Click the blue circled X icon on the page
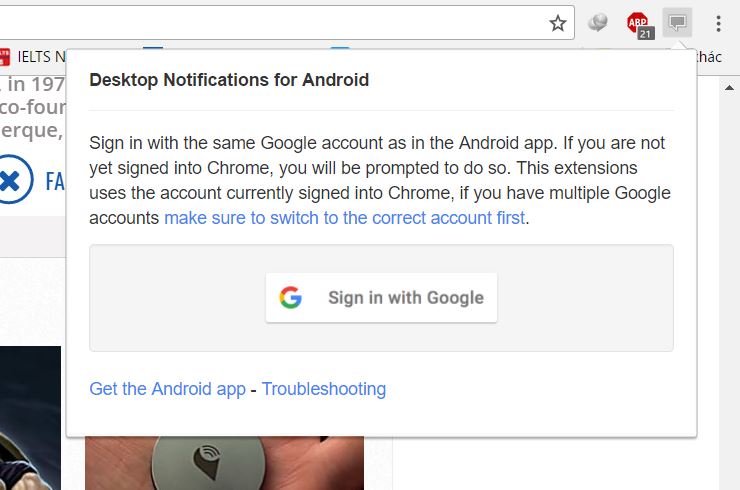Image resolution: width=740 pixels, height=490 pixels. pyautogui.click(x=11, y=181)
